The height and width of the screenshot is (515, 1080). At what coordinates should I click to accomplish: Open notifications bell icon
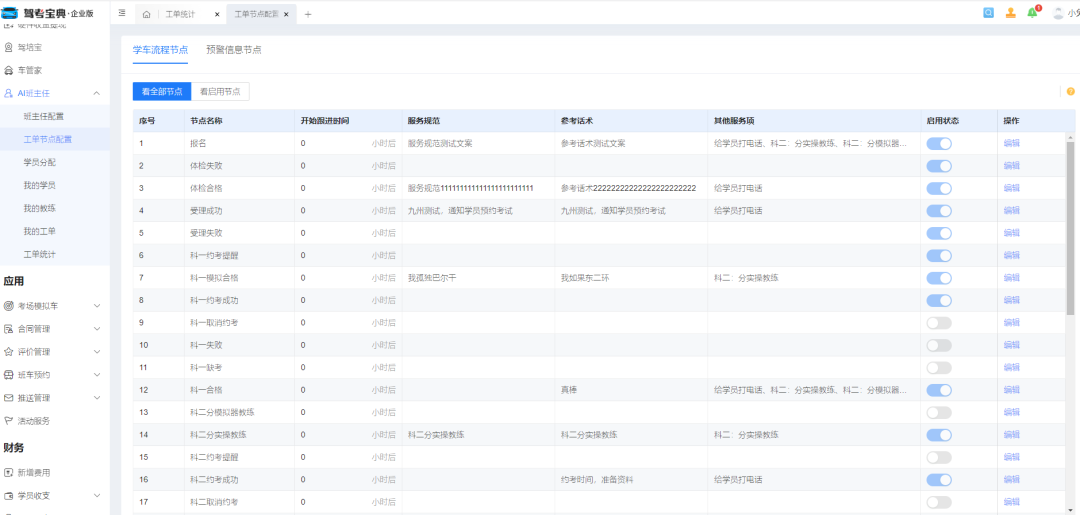click(x=1032, y=12)
